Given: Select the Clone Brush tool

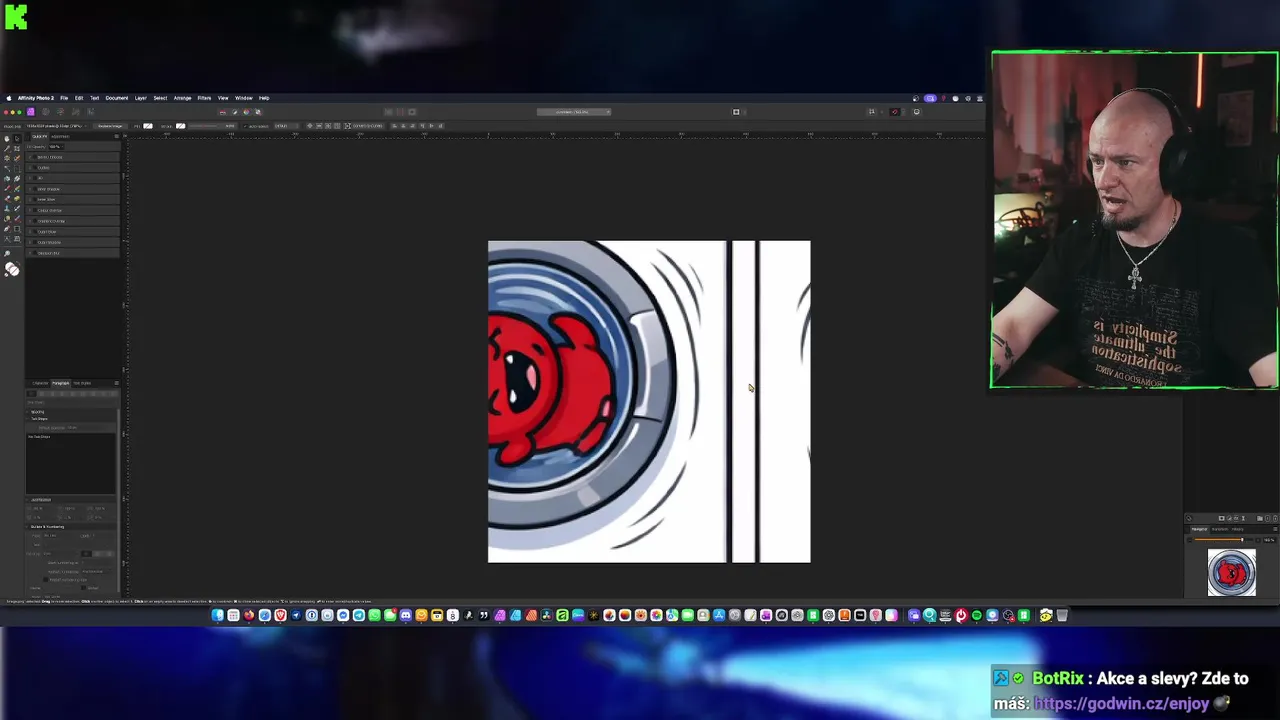Looking at the screenshot, I should tap(7, 209).
